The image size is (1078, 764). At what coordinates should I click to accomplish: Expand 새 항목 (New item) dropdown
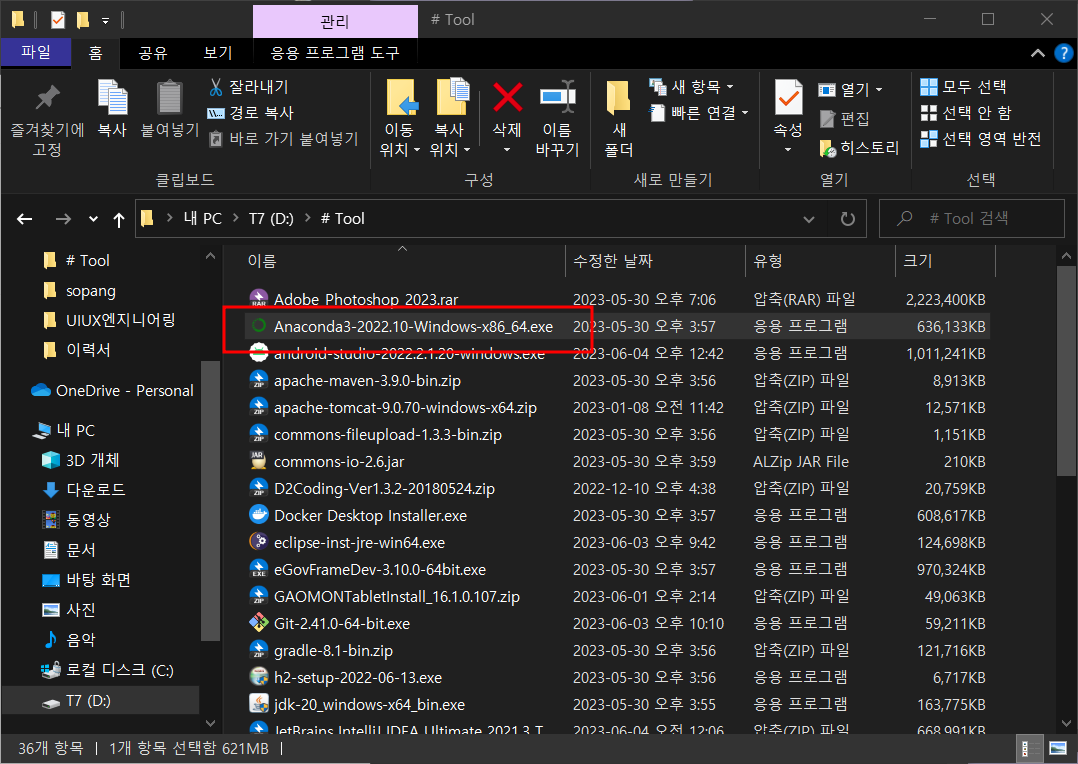692,87
